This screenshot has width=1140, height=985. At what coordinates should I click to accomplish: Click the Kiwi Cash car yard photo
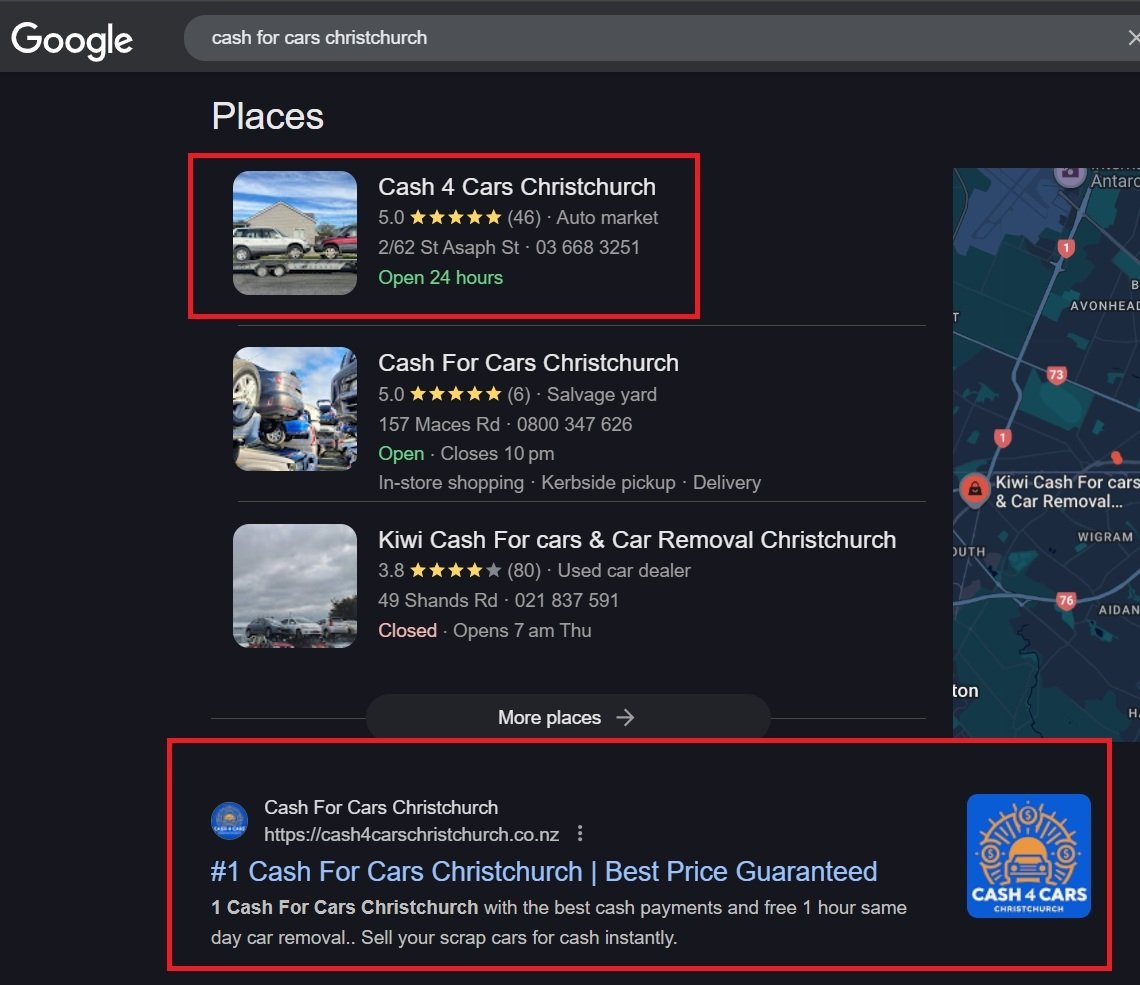[x=295, y=586]
